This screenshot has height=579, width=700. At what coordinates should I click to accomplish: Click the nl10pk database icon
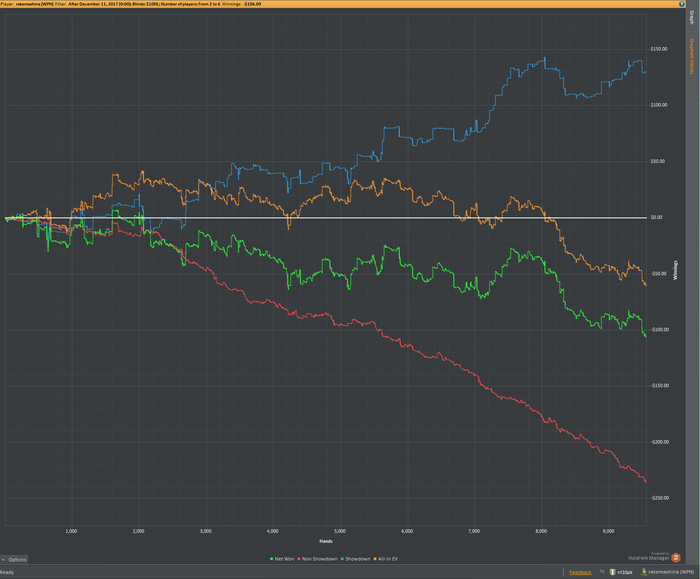point(612,572)
